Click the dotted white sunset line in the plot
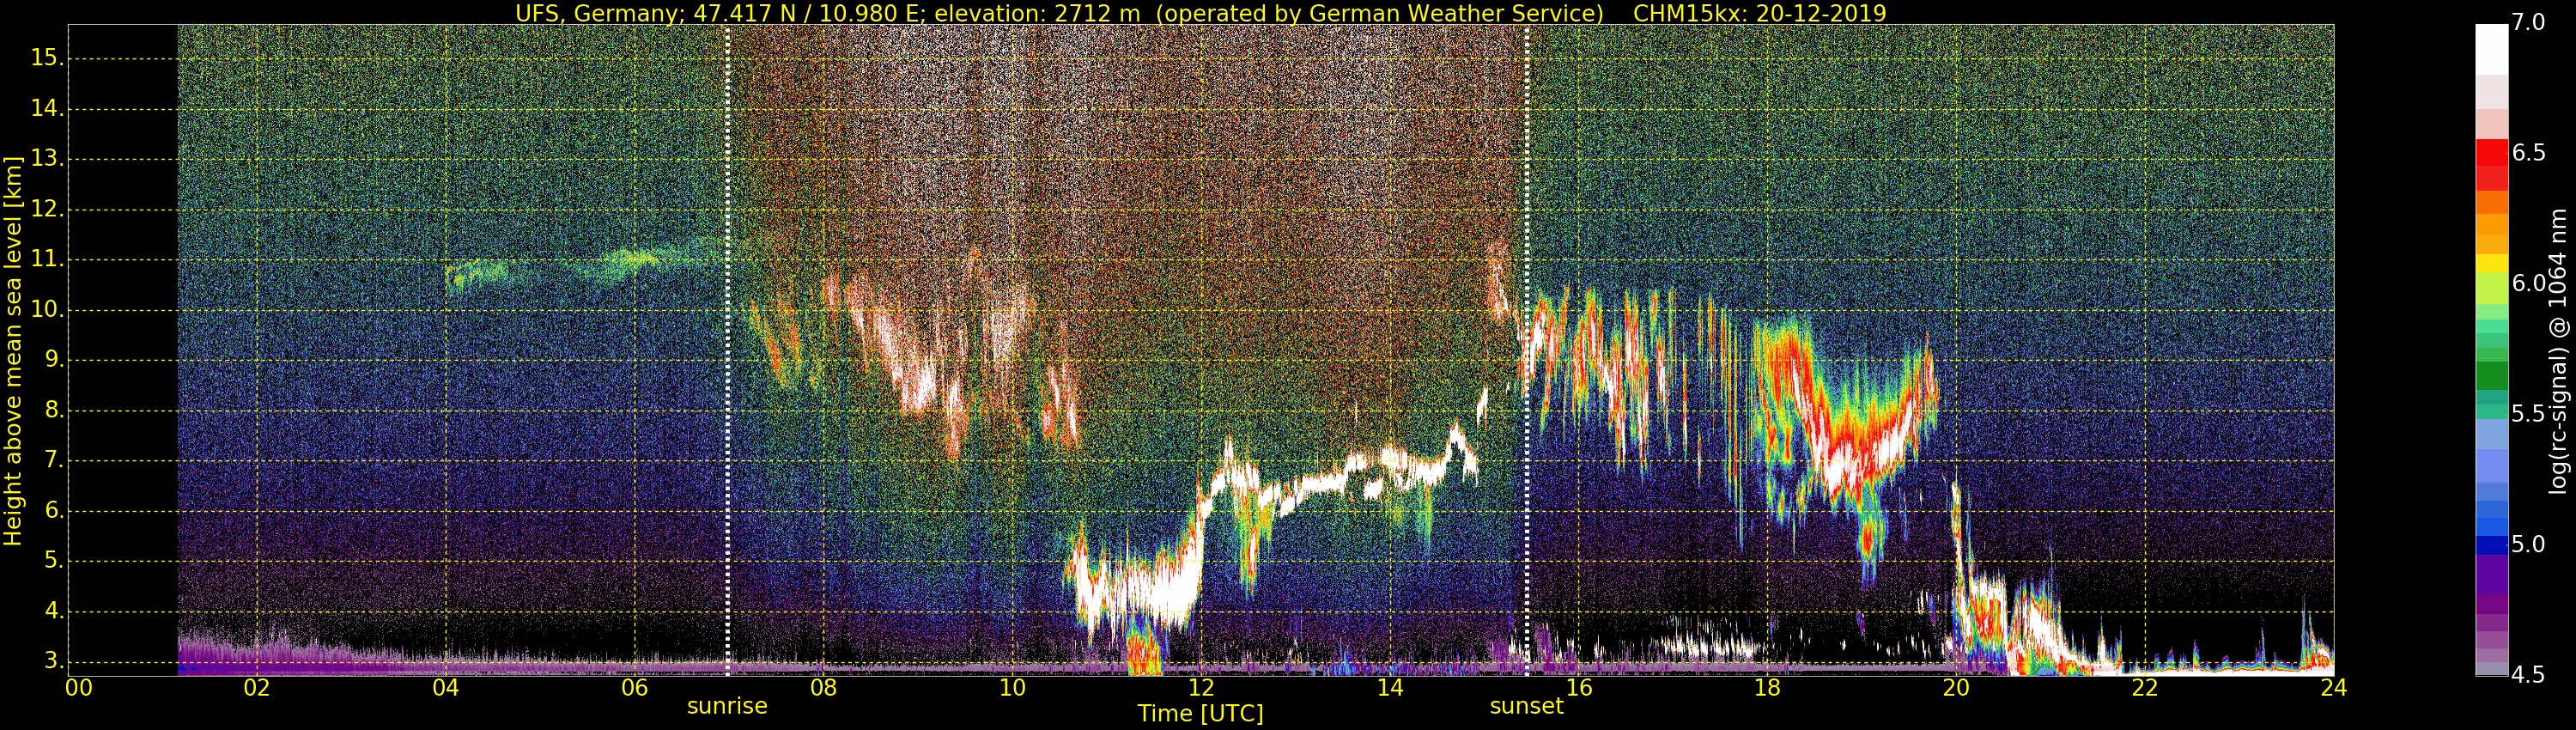This screenshot has width=2576, height=730. (1527, 350)
